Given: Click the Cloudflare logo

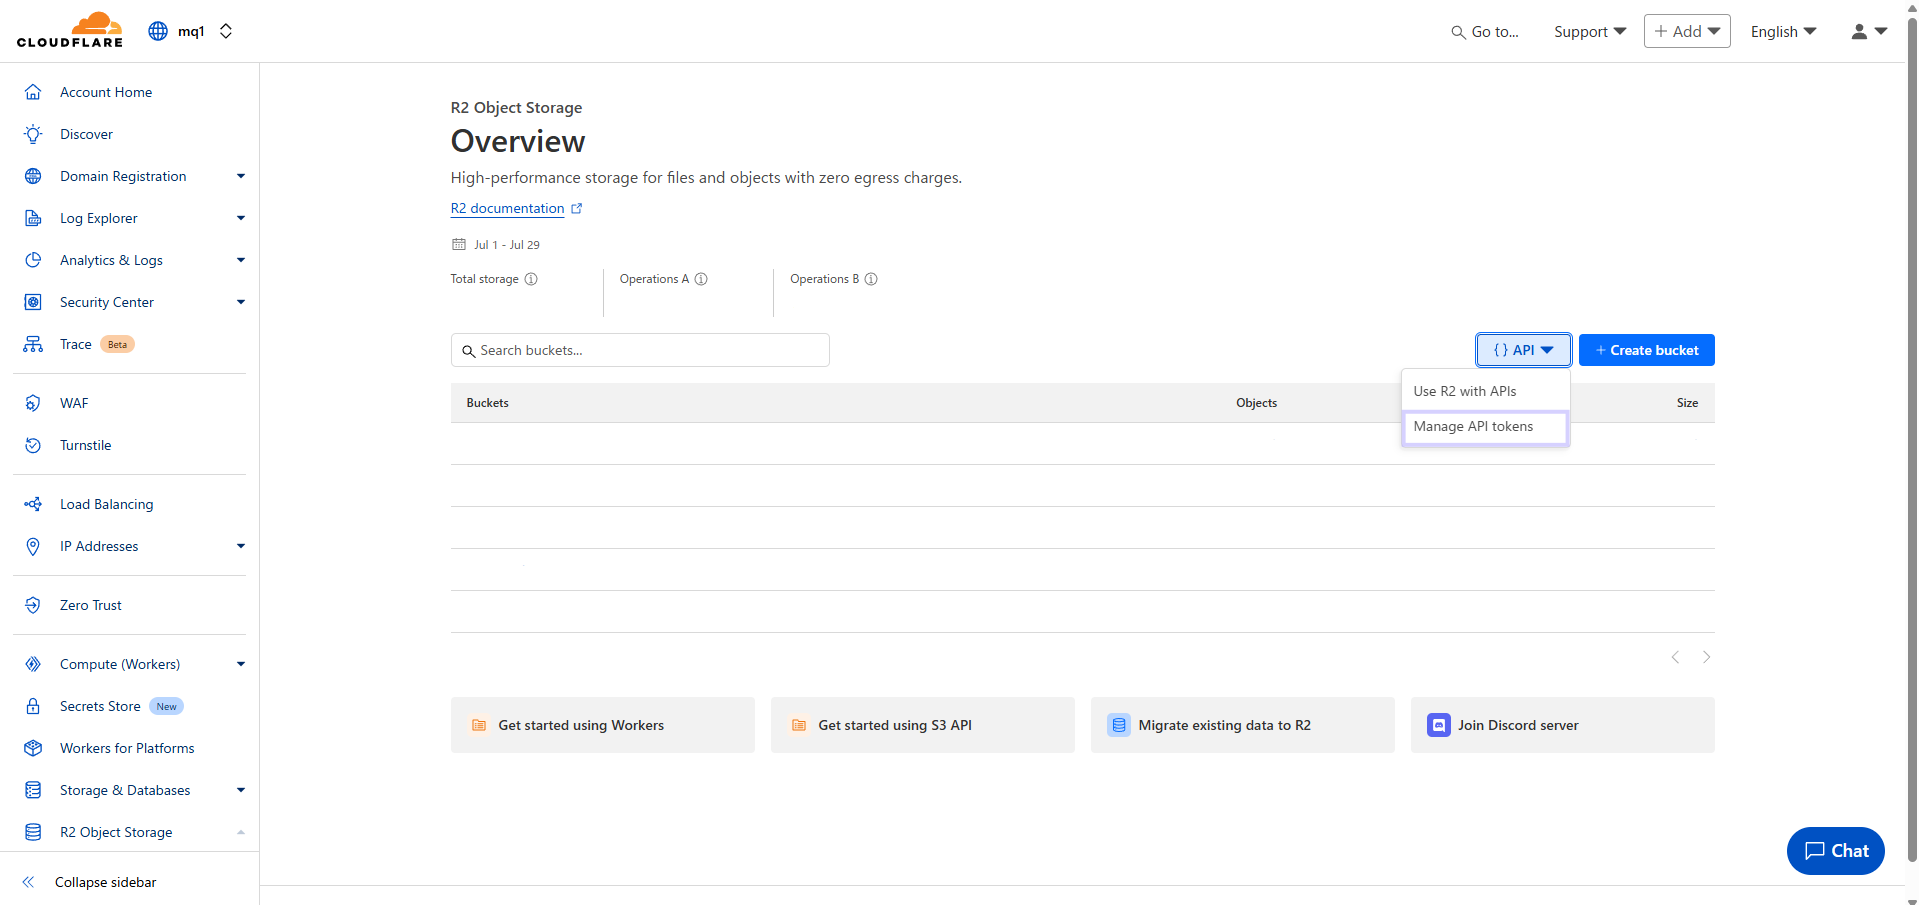Looking at the screenshot, I should 70,30.
